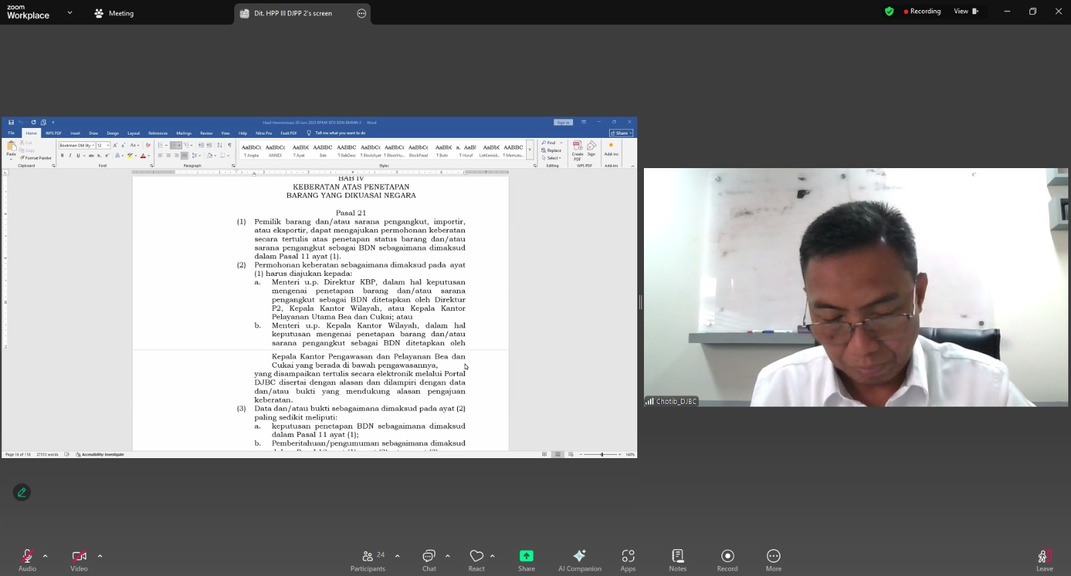
Task: Apply the Bab style from gallery
Action: pyautogui.click(x=322, y=150)
